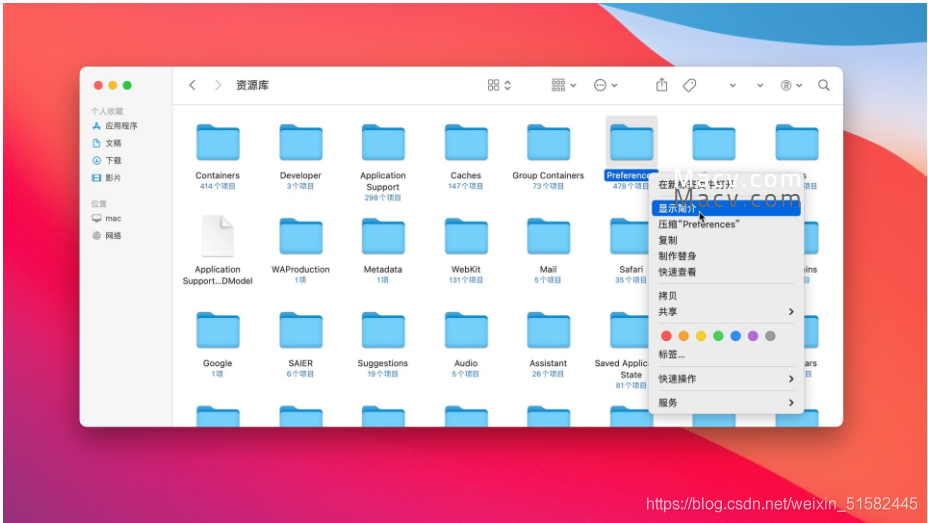The image size is (928, 523).
Task: Select the Caches folder
Action: (x=466, y=143)
